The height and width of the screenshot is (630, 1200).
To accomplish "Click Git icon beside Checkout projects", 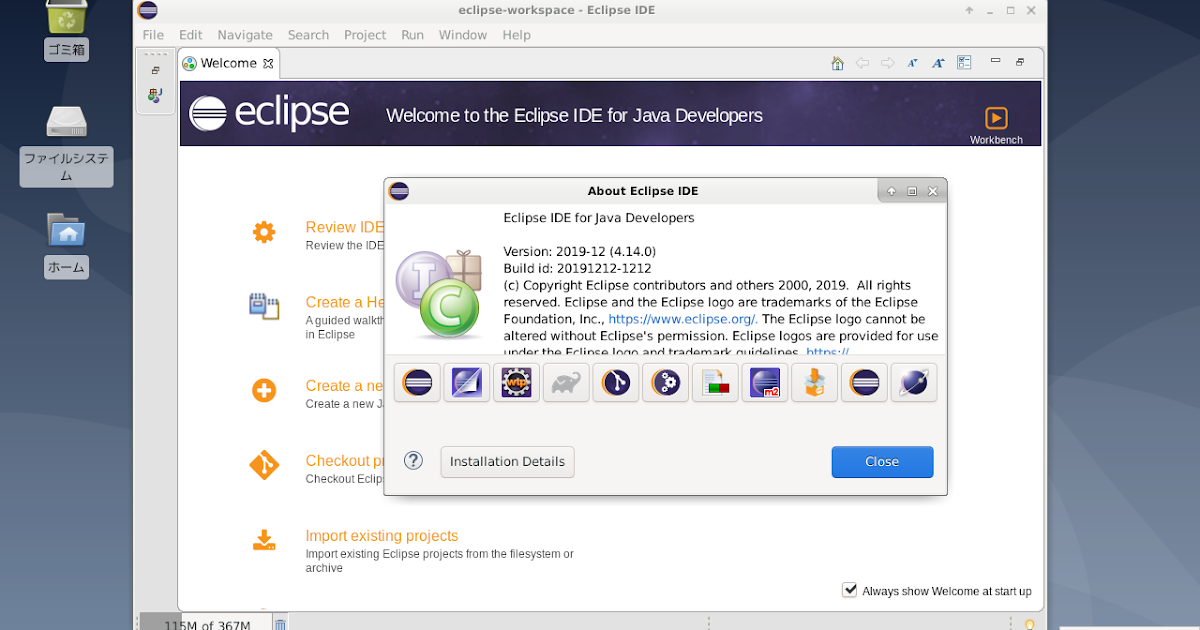I will tap(264, 465).
